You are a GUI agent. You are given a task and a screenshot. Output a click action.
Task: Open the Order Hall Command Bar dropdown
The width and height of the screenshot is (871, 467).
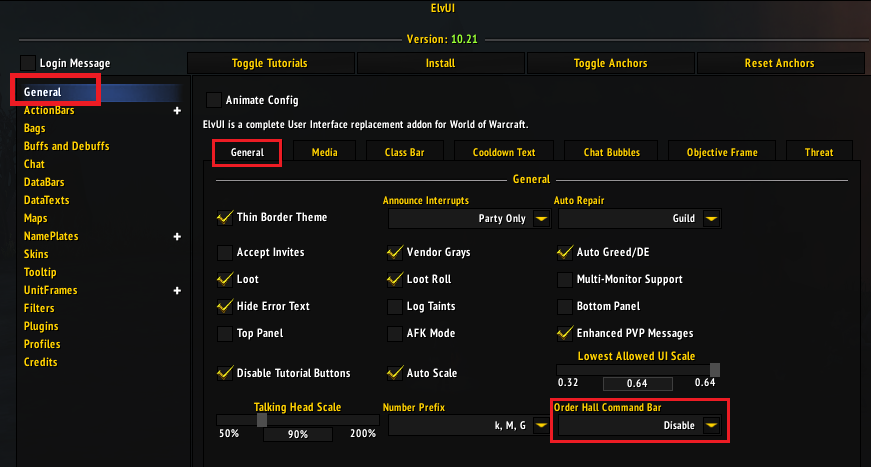click(x=640, y=425)
